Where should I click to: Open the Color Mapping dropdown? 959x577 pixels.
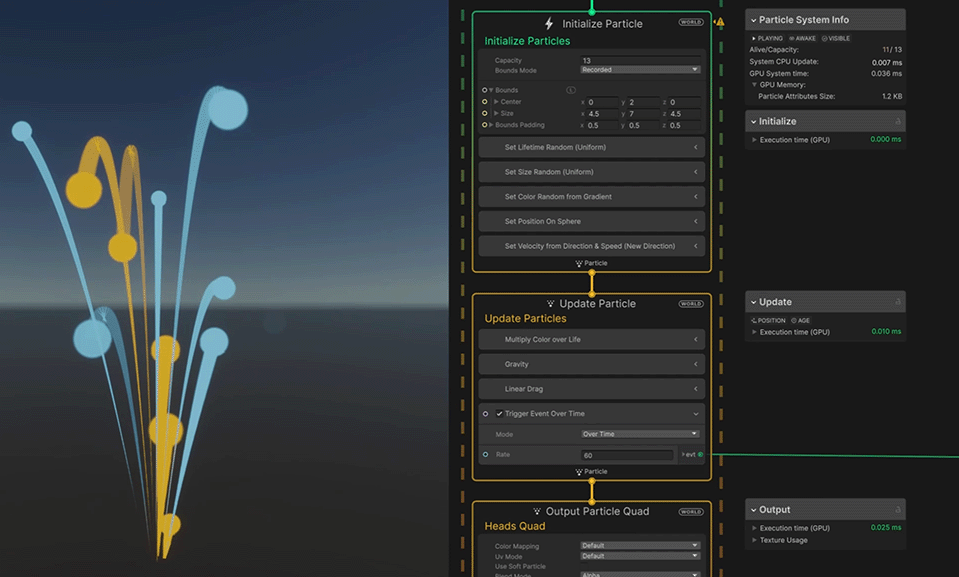[x=640, y=546]
